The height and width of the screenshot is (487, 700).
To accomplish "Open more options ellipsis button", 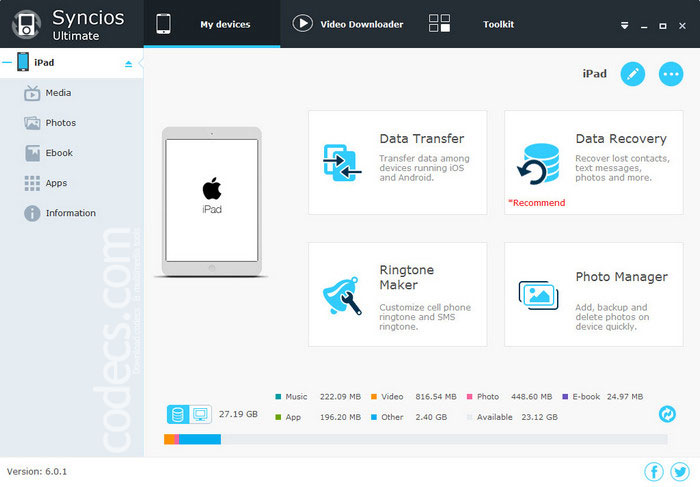I will click(x=671, y=74).
